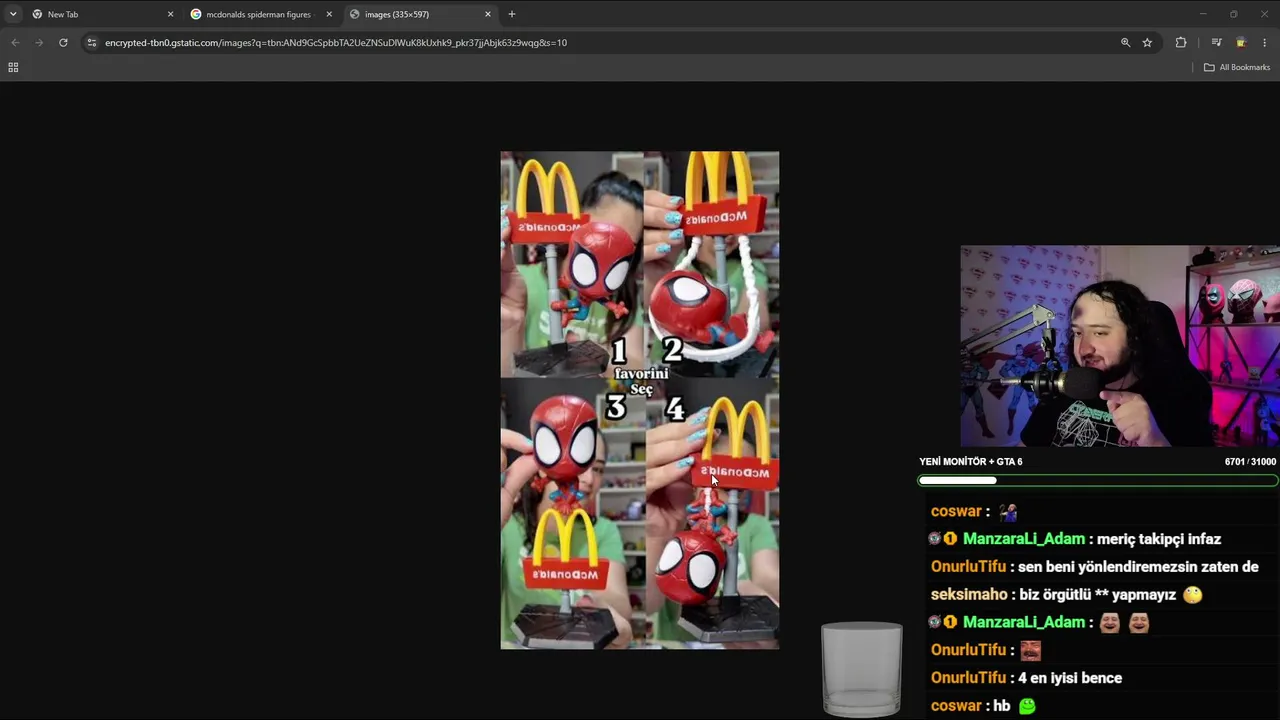Restore down the Chrome window

click(1234, 14)
